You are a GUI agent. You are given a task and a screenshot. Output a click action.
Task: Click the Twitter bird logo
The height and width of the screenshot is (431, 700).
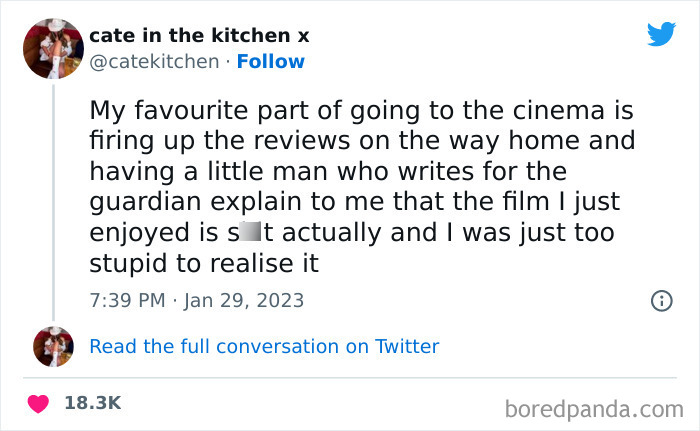tap(661, 35)
